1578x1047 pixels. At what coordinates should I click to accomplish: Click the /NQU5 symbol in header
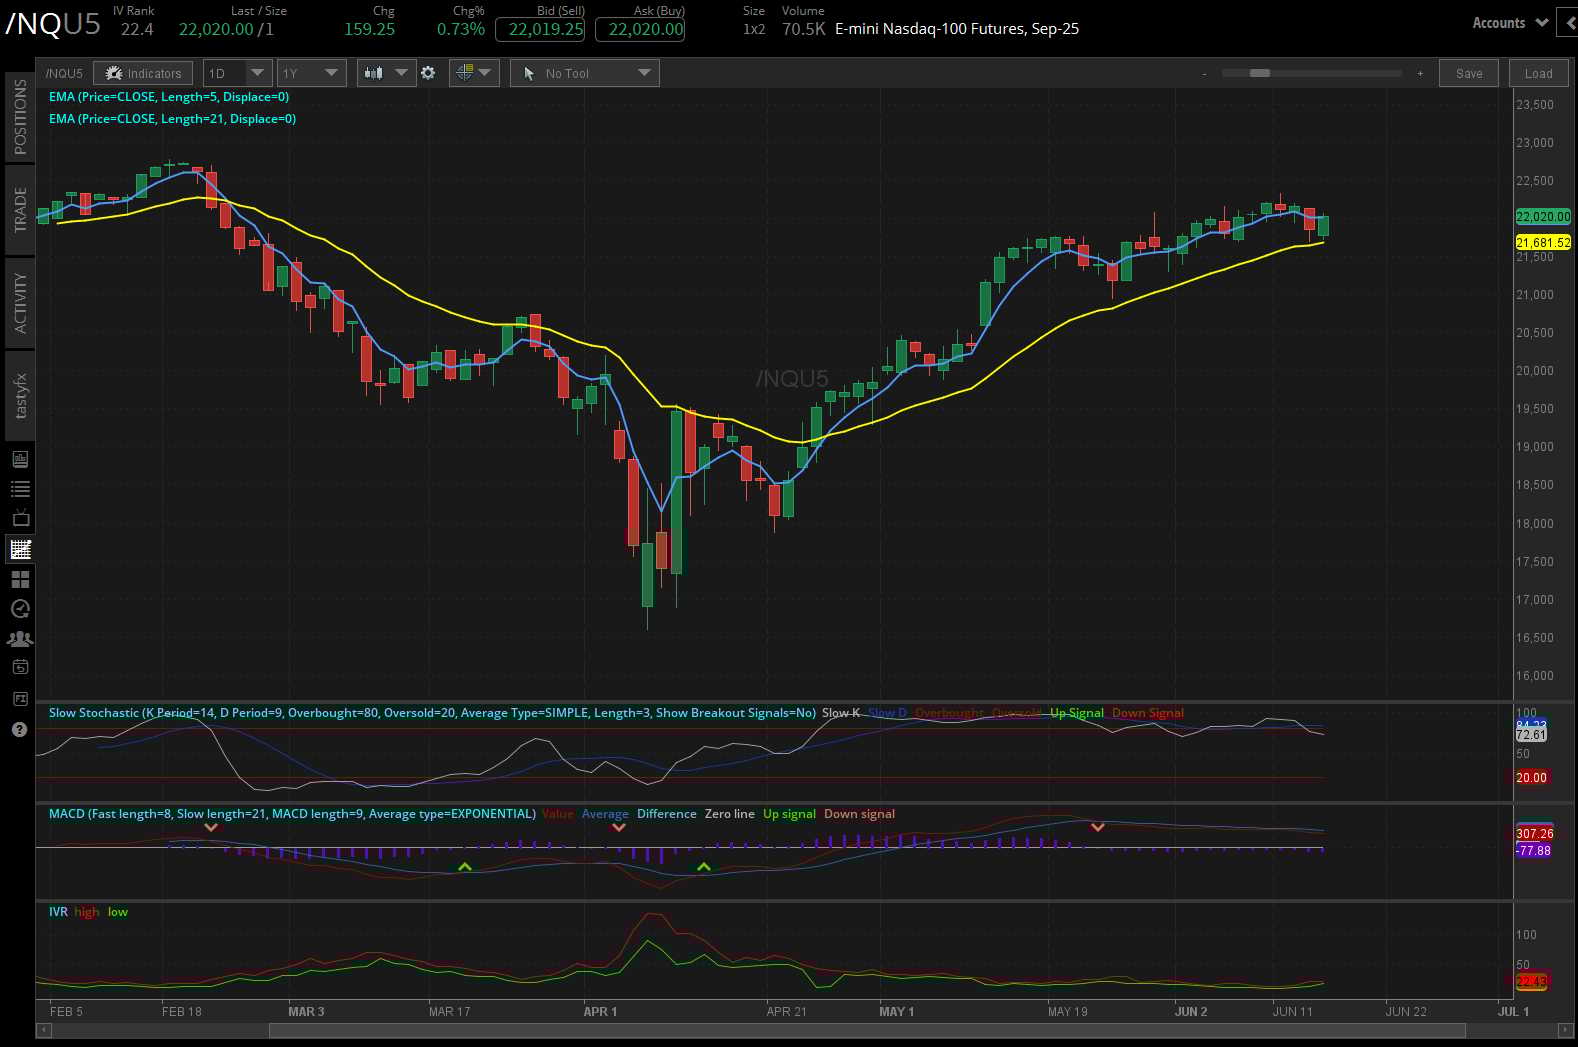53,24
